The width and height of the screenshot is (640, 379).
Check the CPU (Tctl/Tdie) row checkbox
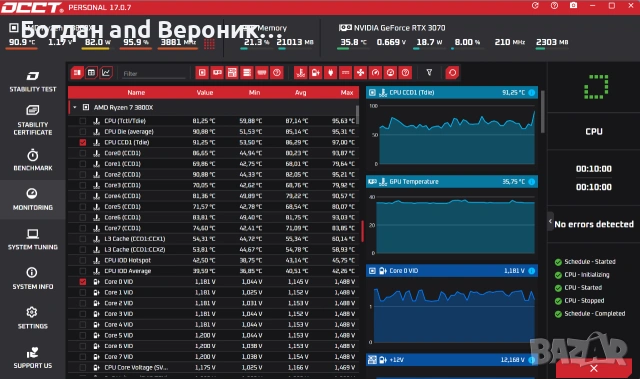pyautogui.click(x=83, y=121)
